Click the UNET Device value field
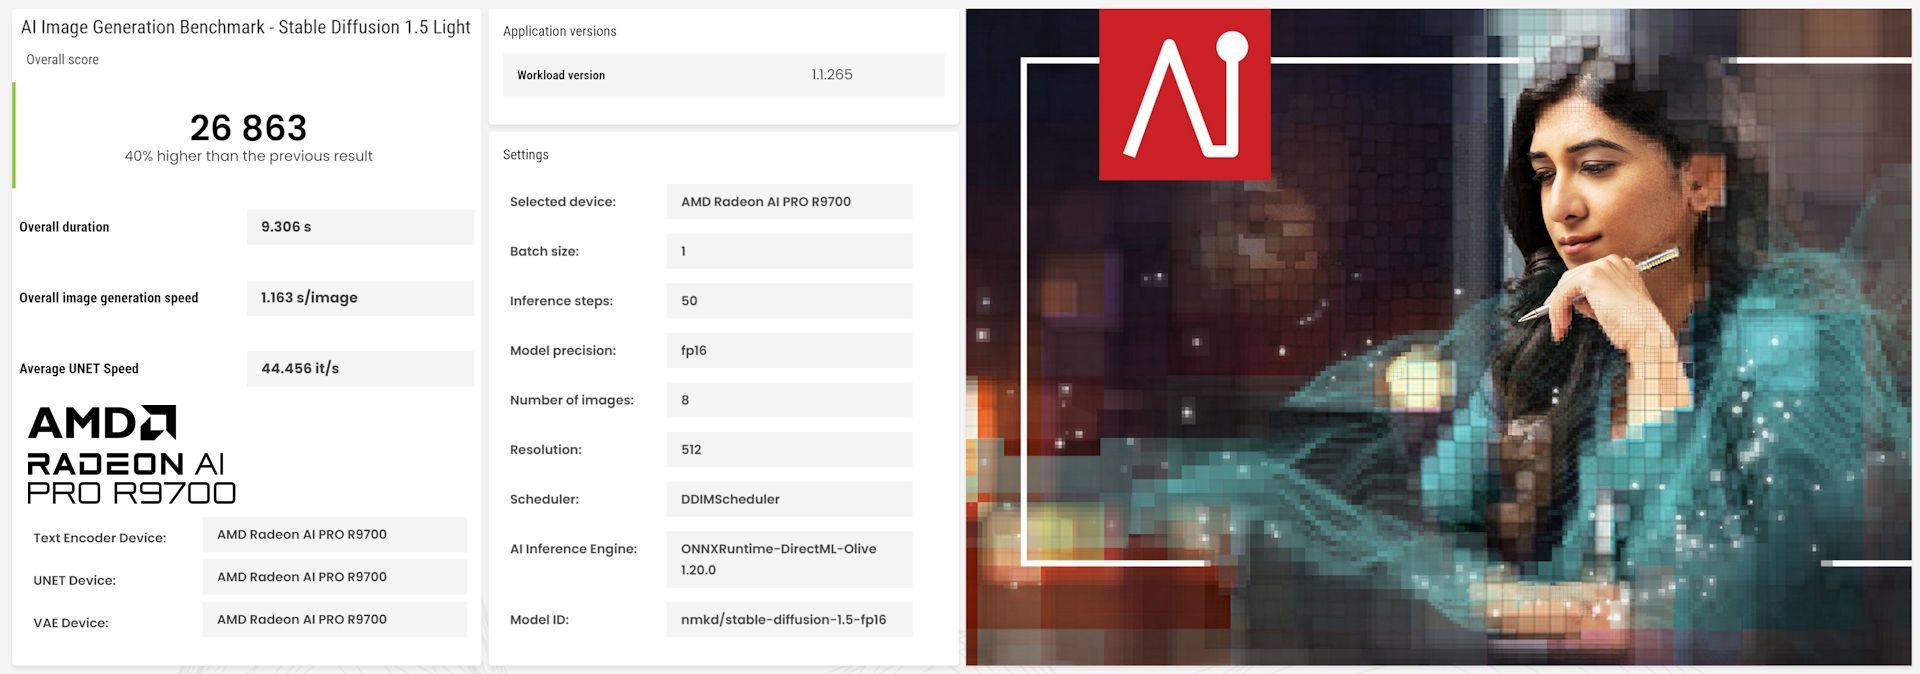Viewport: 1920px width, 674px height. pos(334,577)
